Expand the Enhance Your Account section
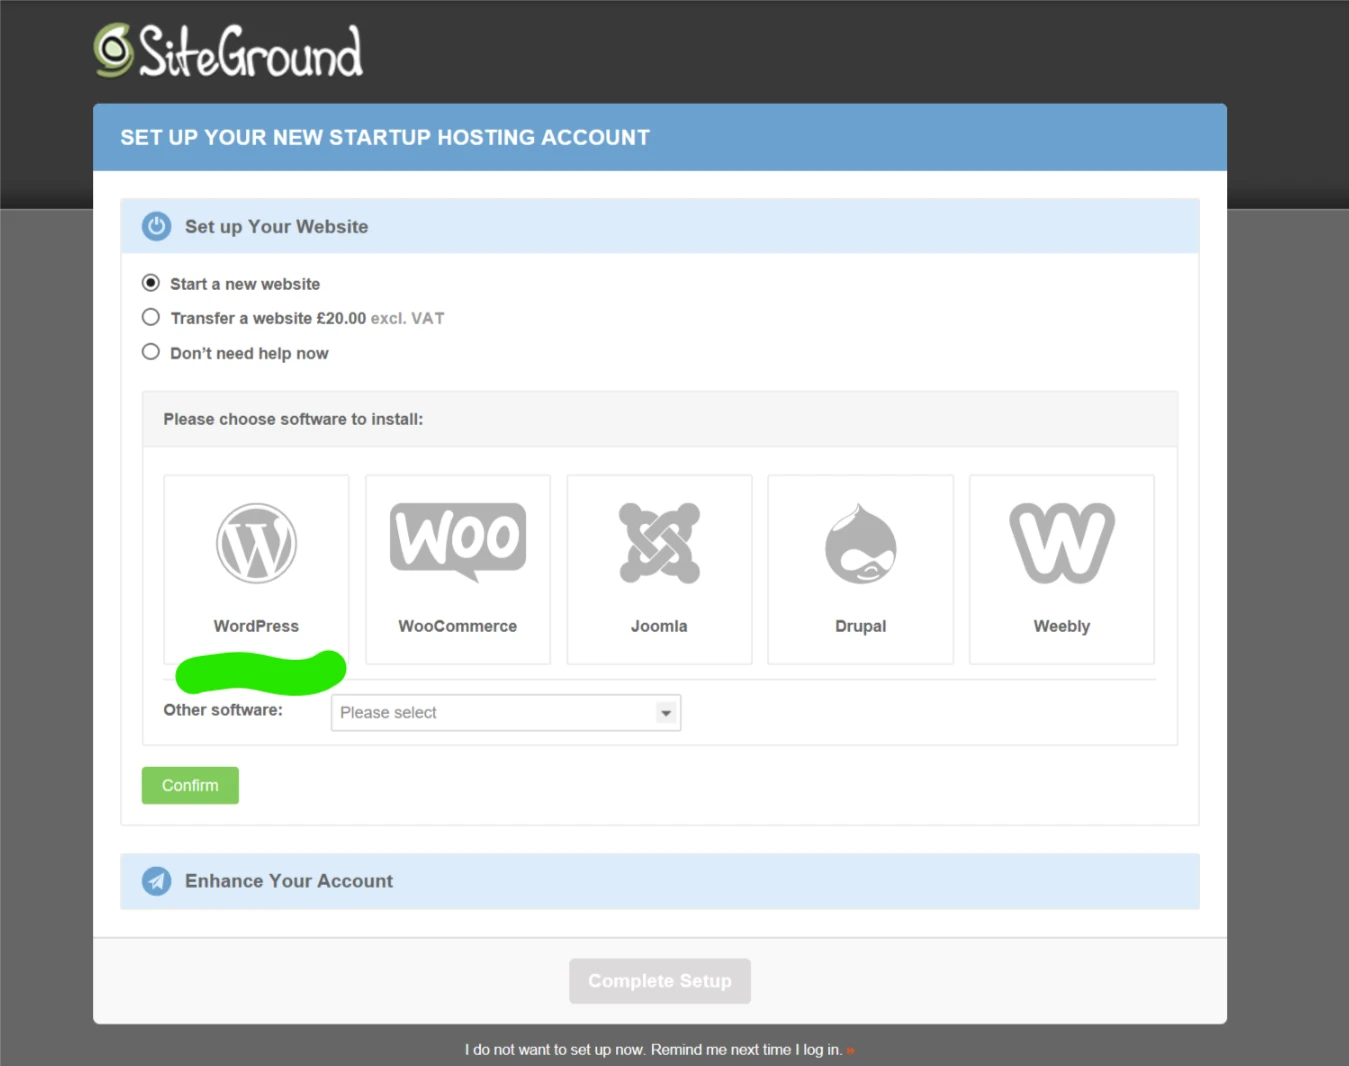Viewport: 1349px width, 1066px height. (x=660, y=881)
